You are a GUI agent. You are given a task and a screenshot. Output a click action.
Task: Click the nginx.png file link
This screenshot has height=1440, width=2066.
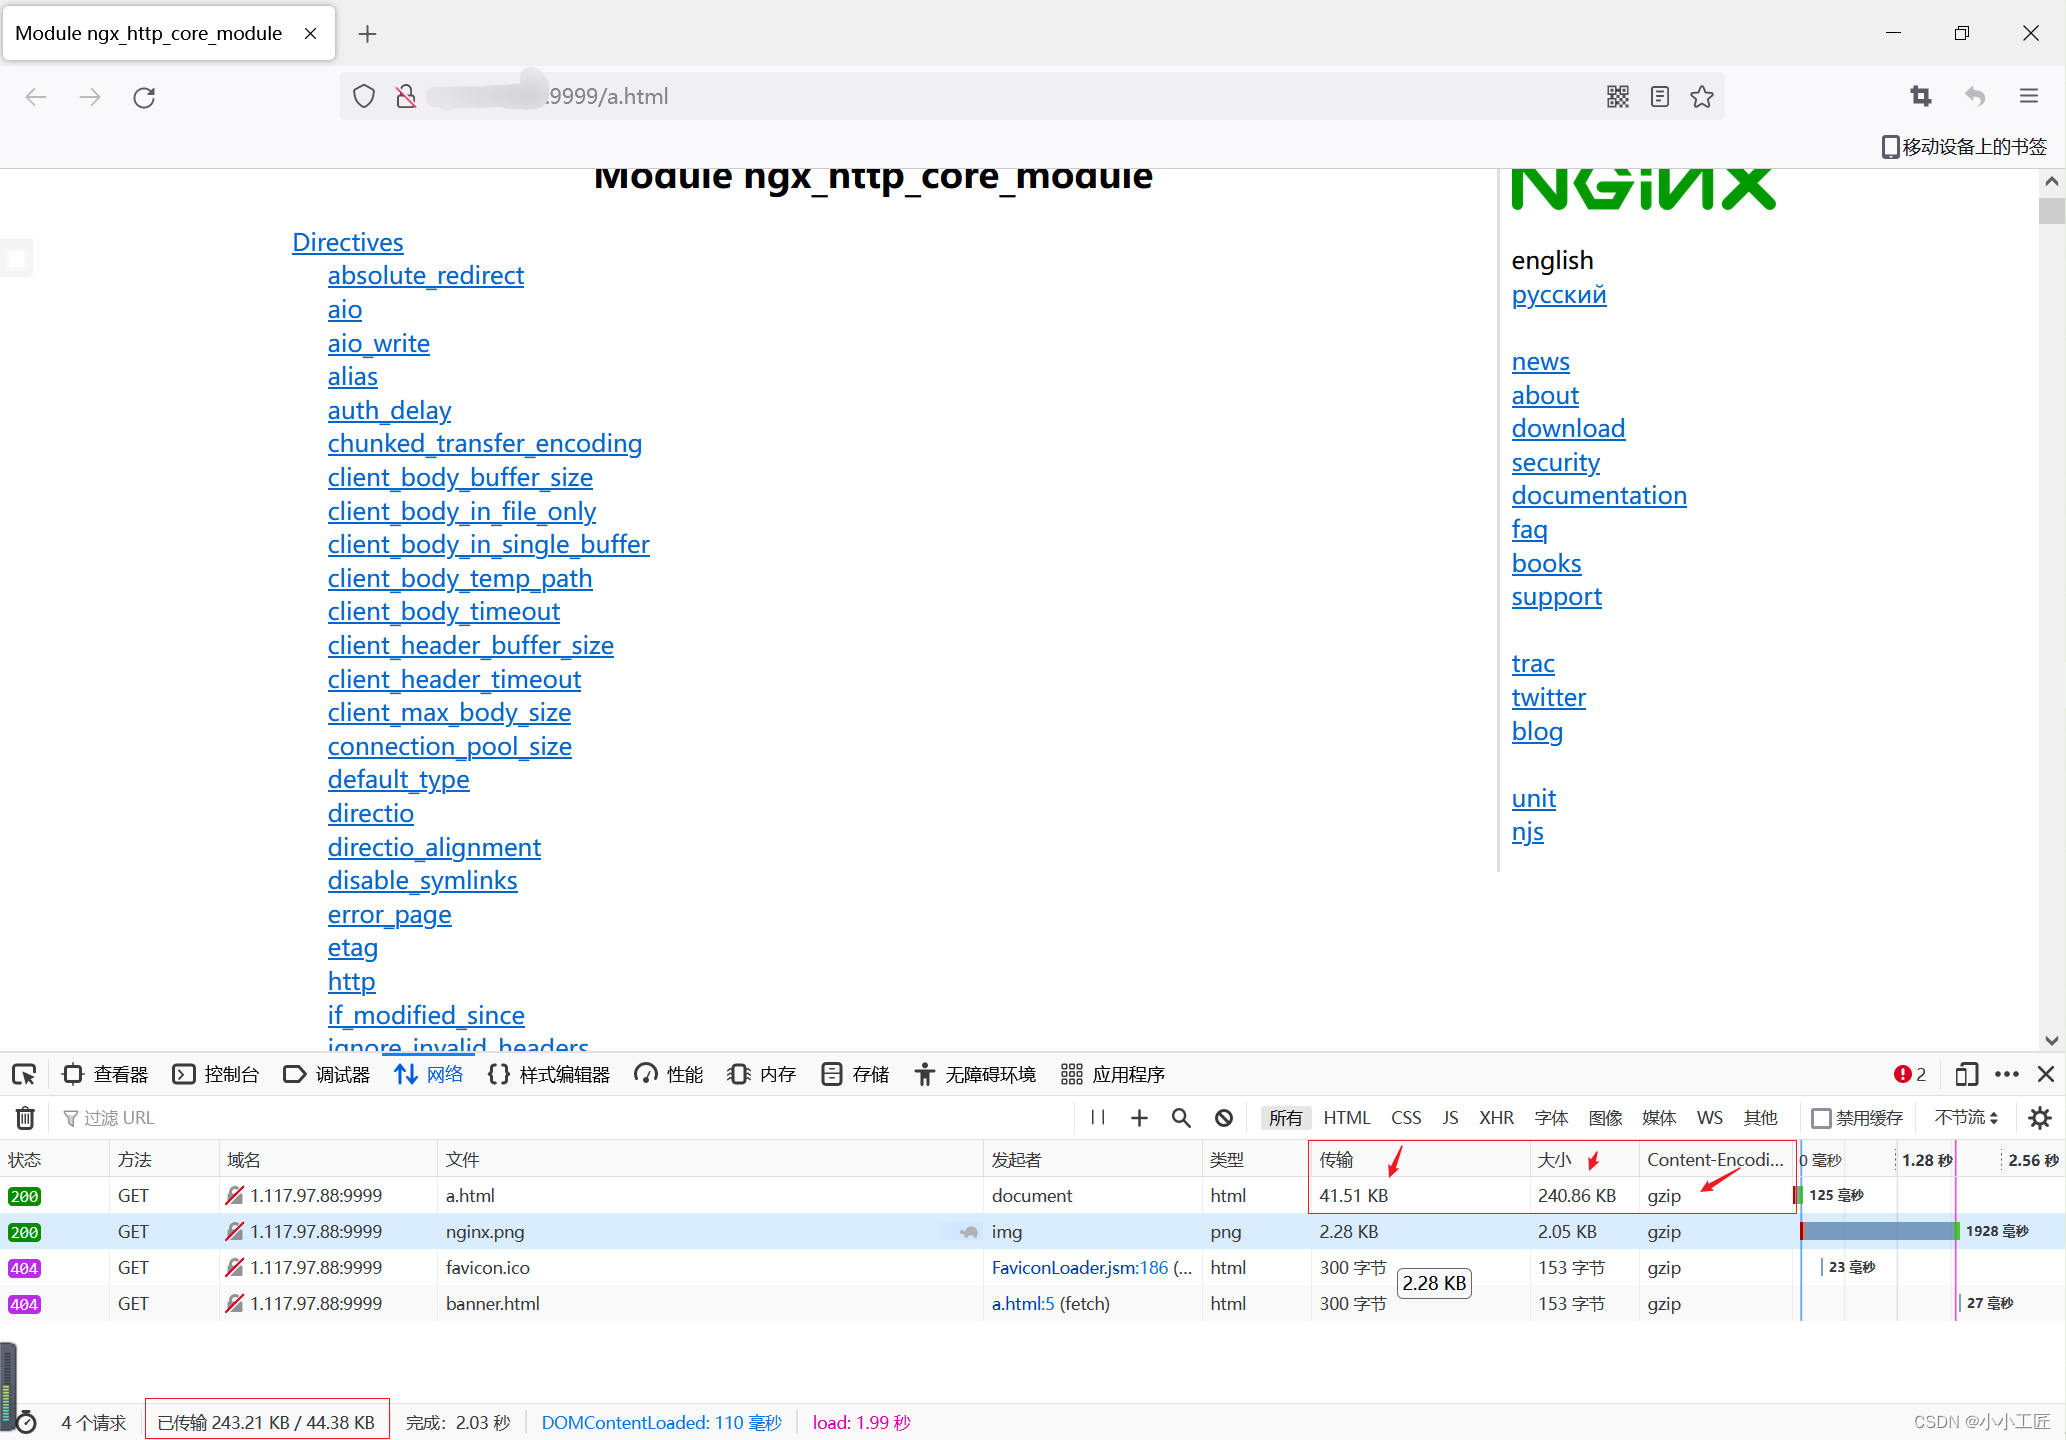(484, 1230)
